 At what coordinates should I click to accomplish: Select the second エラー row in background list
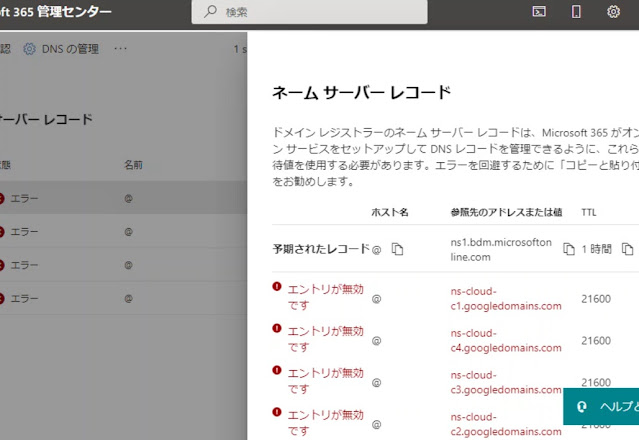123,232
